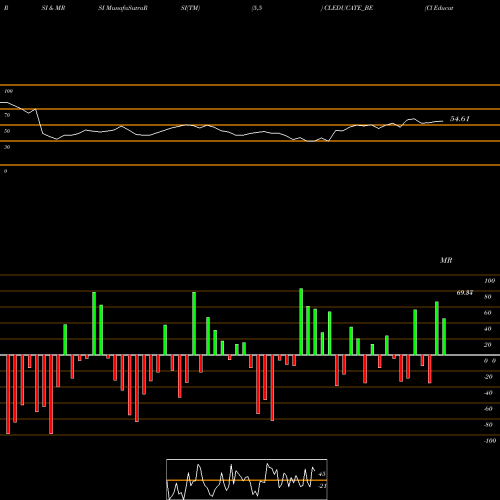Click the 30 label on RSI axis
Image resolution: width=500 pixels, height=500 pixels.
coord(7,147)
